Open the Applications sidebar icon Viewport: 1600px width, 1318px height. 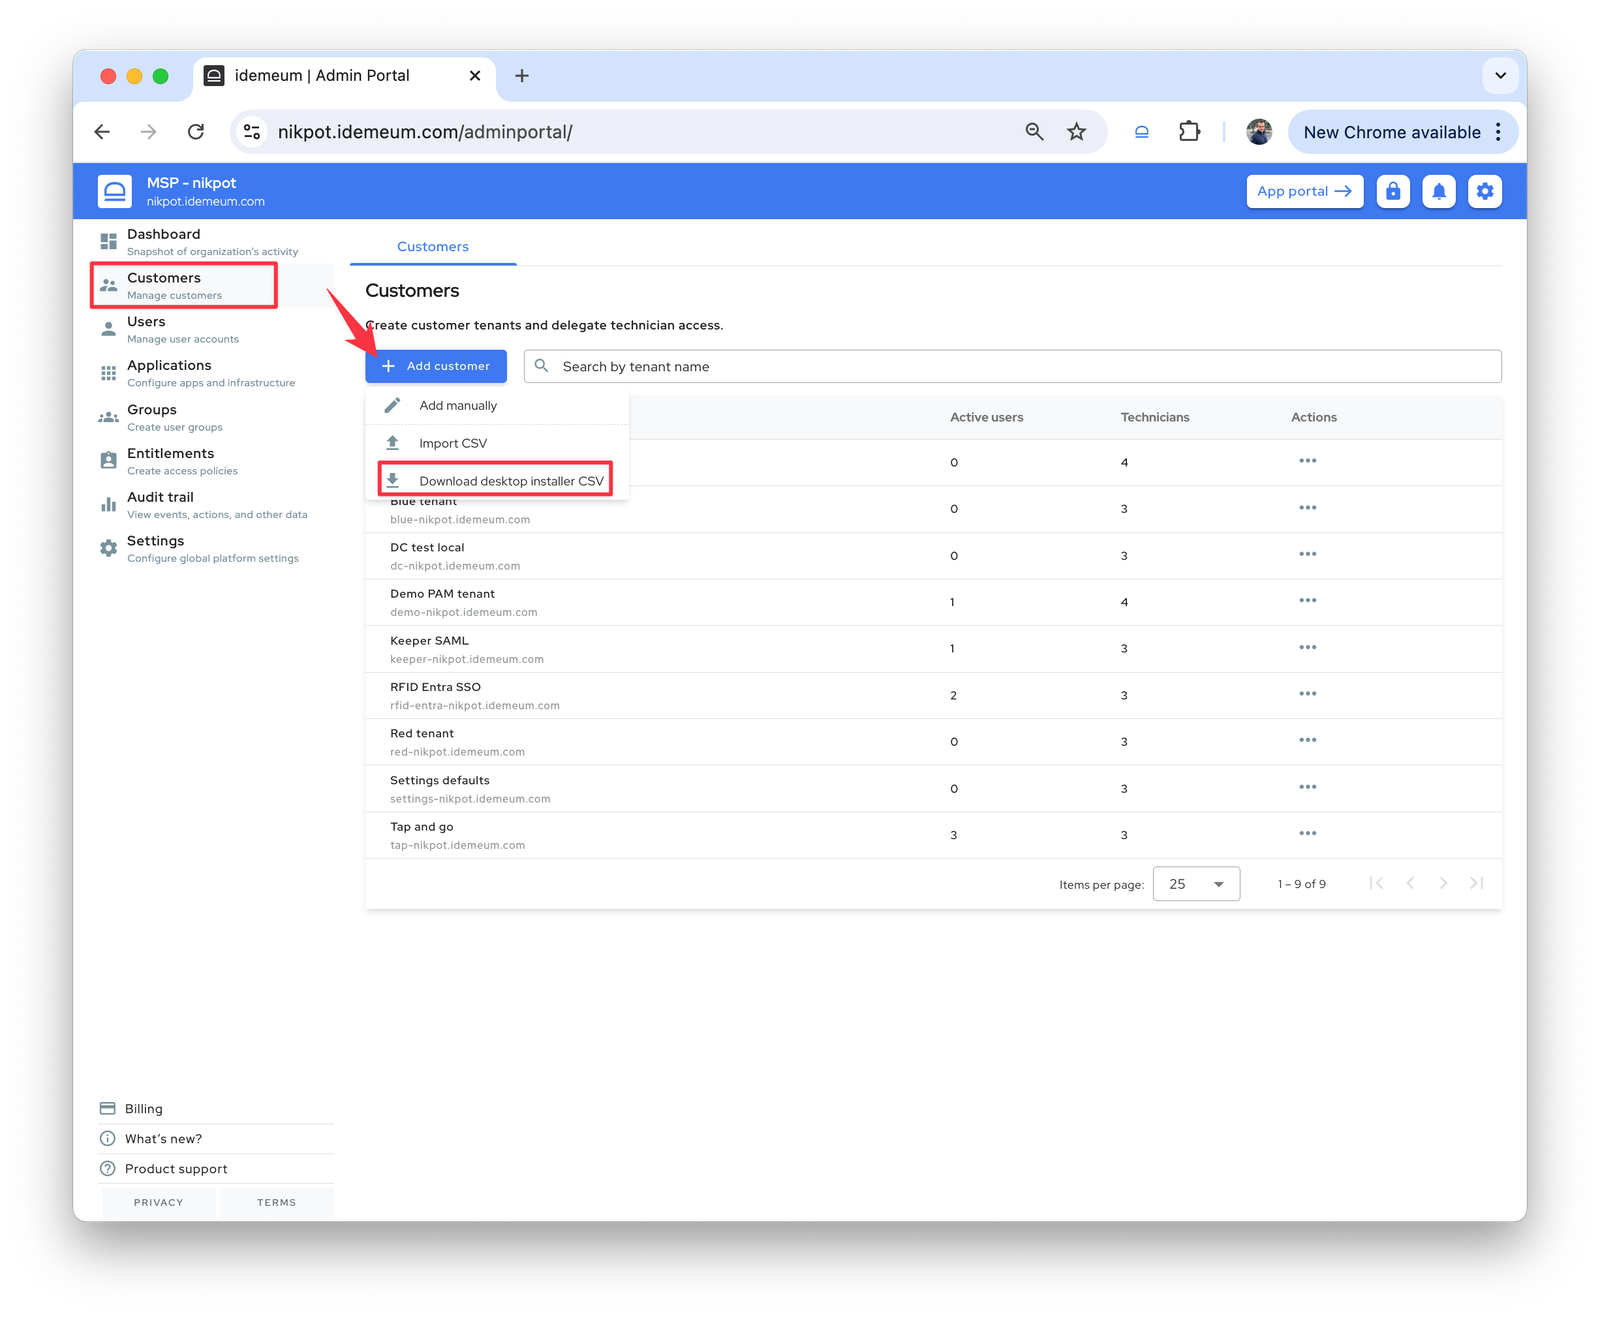108,372
